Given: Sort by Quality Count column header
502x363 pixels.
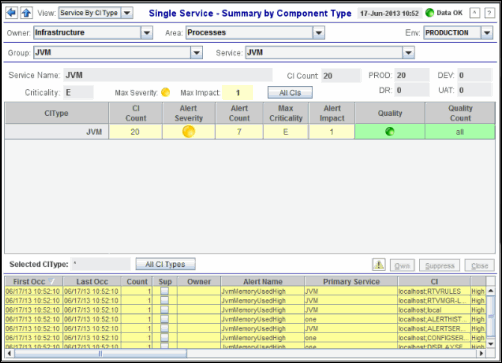Looking at the screenshot, I should (460, 113).
